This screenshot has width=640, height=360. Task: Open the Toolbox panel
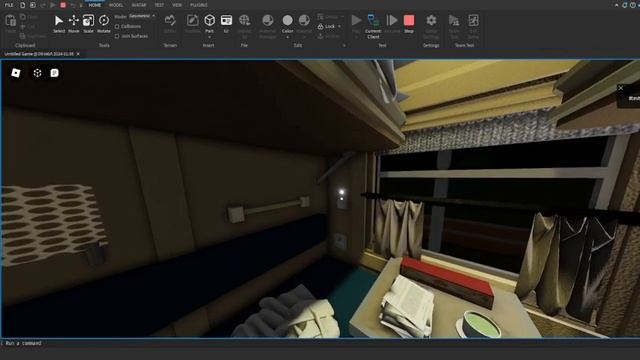193,24
